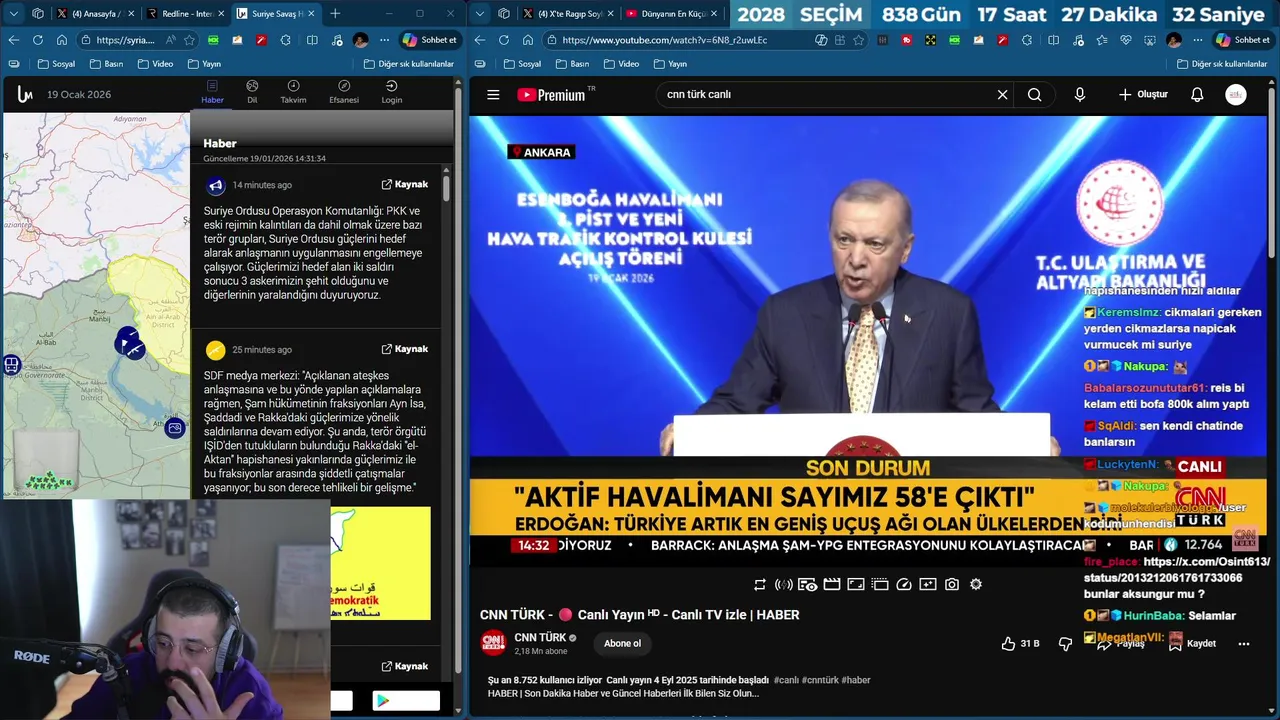Open the Video bookmarks folder in the left browser
Viewport: 1280px width, 720px height.
154,64
